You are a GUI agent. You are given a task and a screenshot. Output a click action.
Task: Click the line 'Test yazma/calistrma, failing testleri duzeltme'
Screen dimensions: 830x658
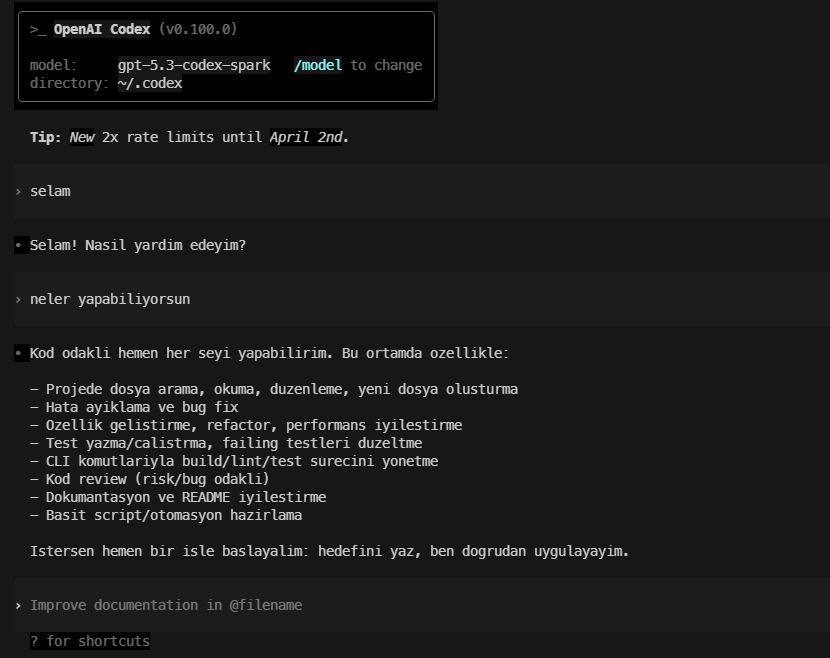pos(226,443)
